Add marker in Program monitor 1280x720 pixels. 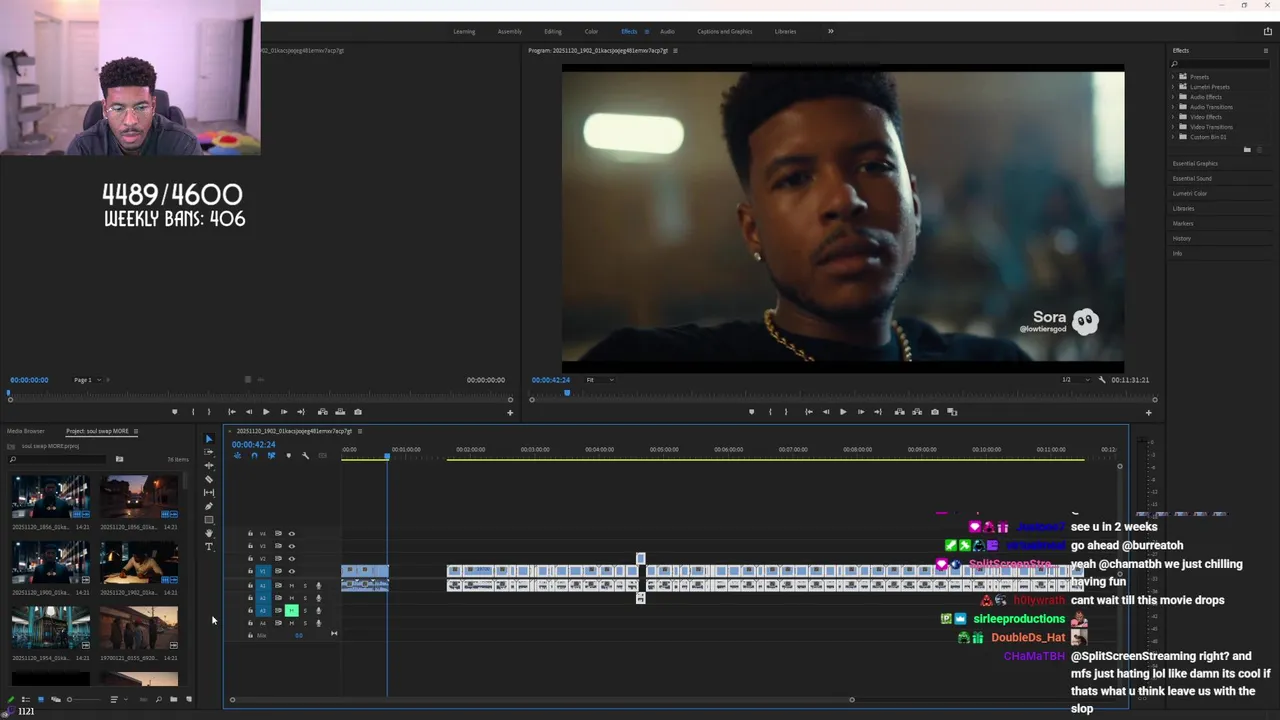click(752, 412)
